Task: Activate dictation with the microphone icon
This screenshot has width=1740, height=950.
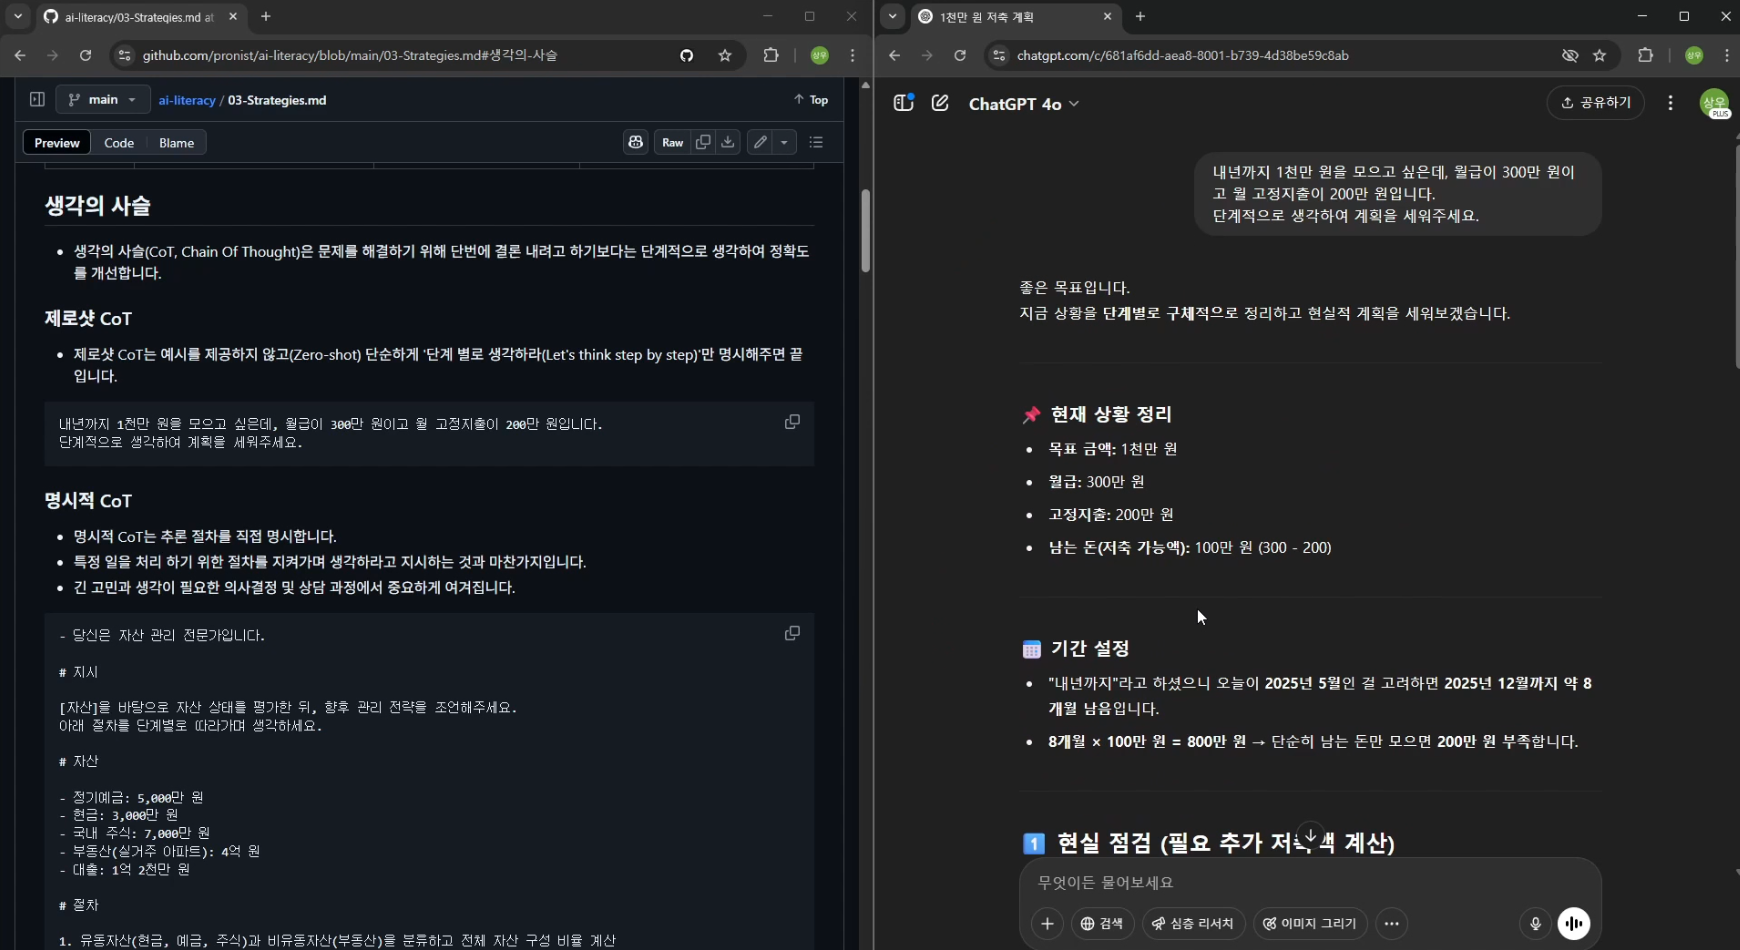Action: [1534, 923]
